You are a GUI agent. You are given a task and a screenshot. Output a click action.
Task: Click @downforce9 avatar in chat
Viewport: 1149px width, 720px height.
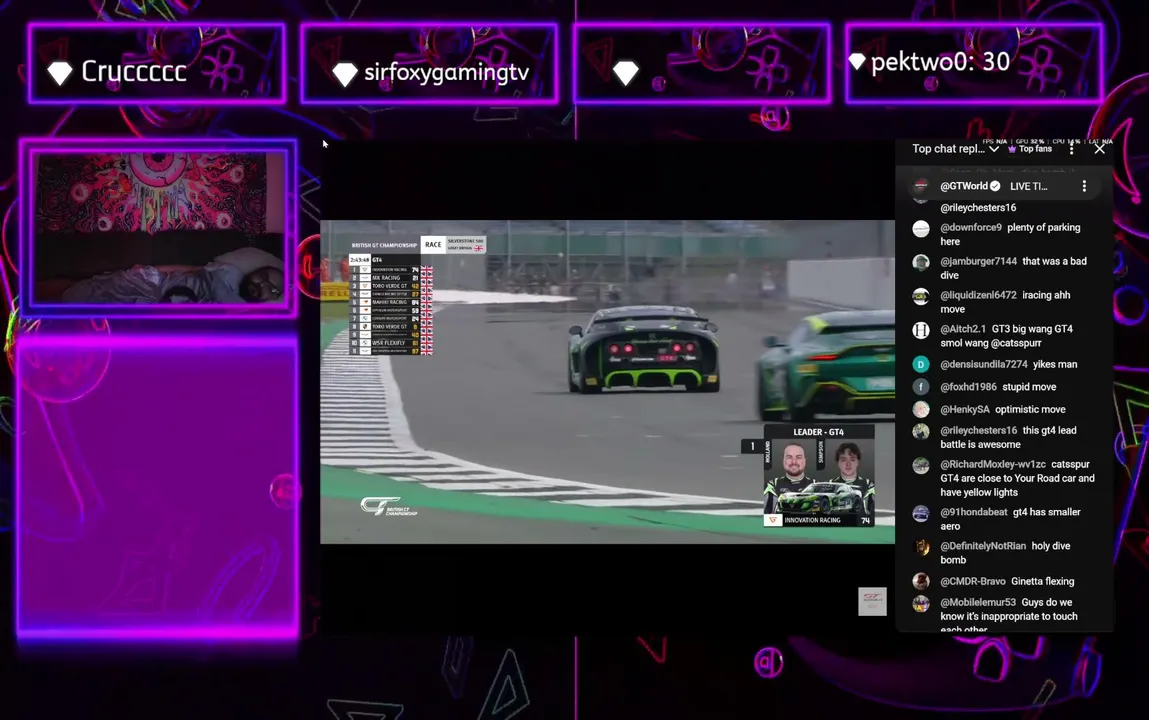tap(921, 229)
